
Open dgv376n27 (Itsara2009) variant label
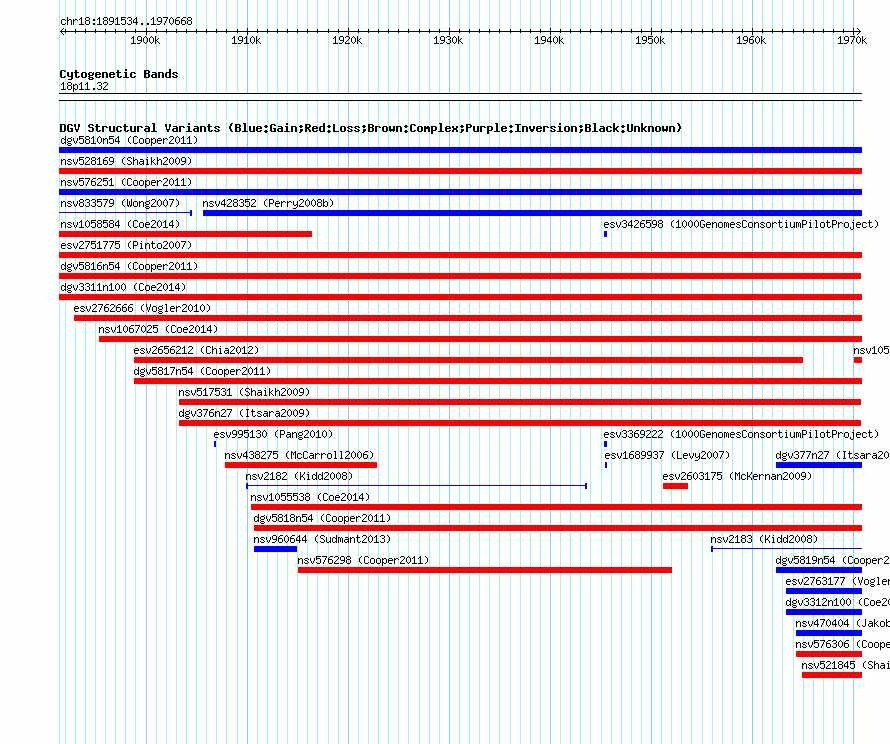[244, 413]
